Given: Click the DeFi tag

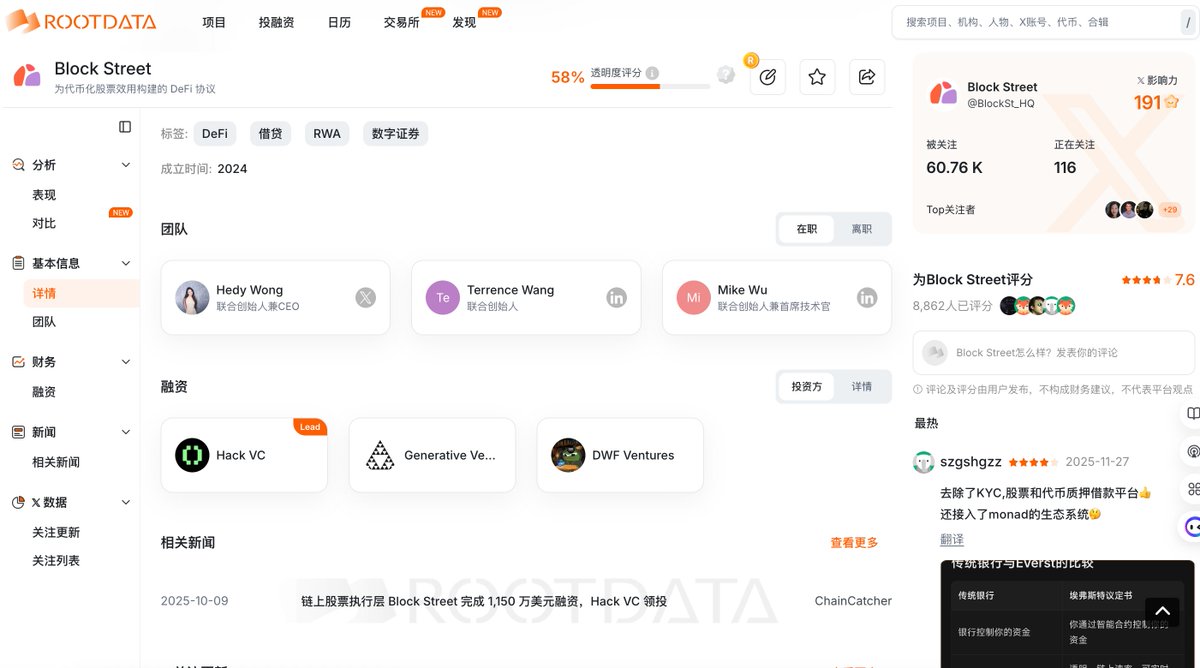Looking at the screenshot, I should coord(215,133).
